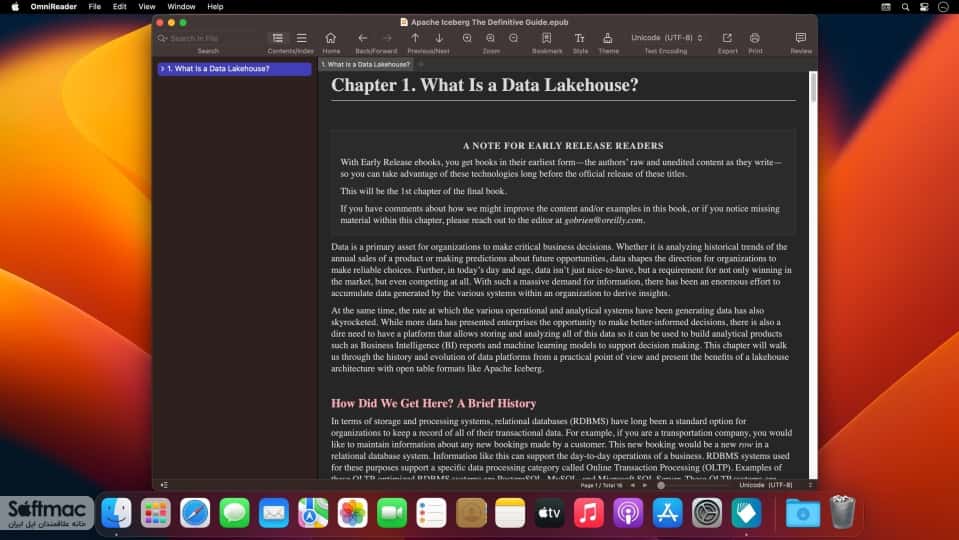The width and height of the screenshot is (959, 540).
Task: Open Spotlight search in menu bar
Action: pyautogui.click(x=905, y=7)
